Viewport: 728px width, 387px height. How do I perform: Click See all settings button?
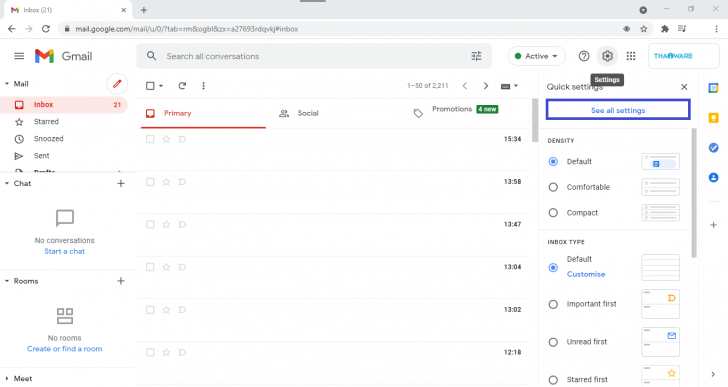pyautogui.click(x=618, y=110)
